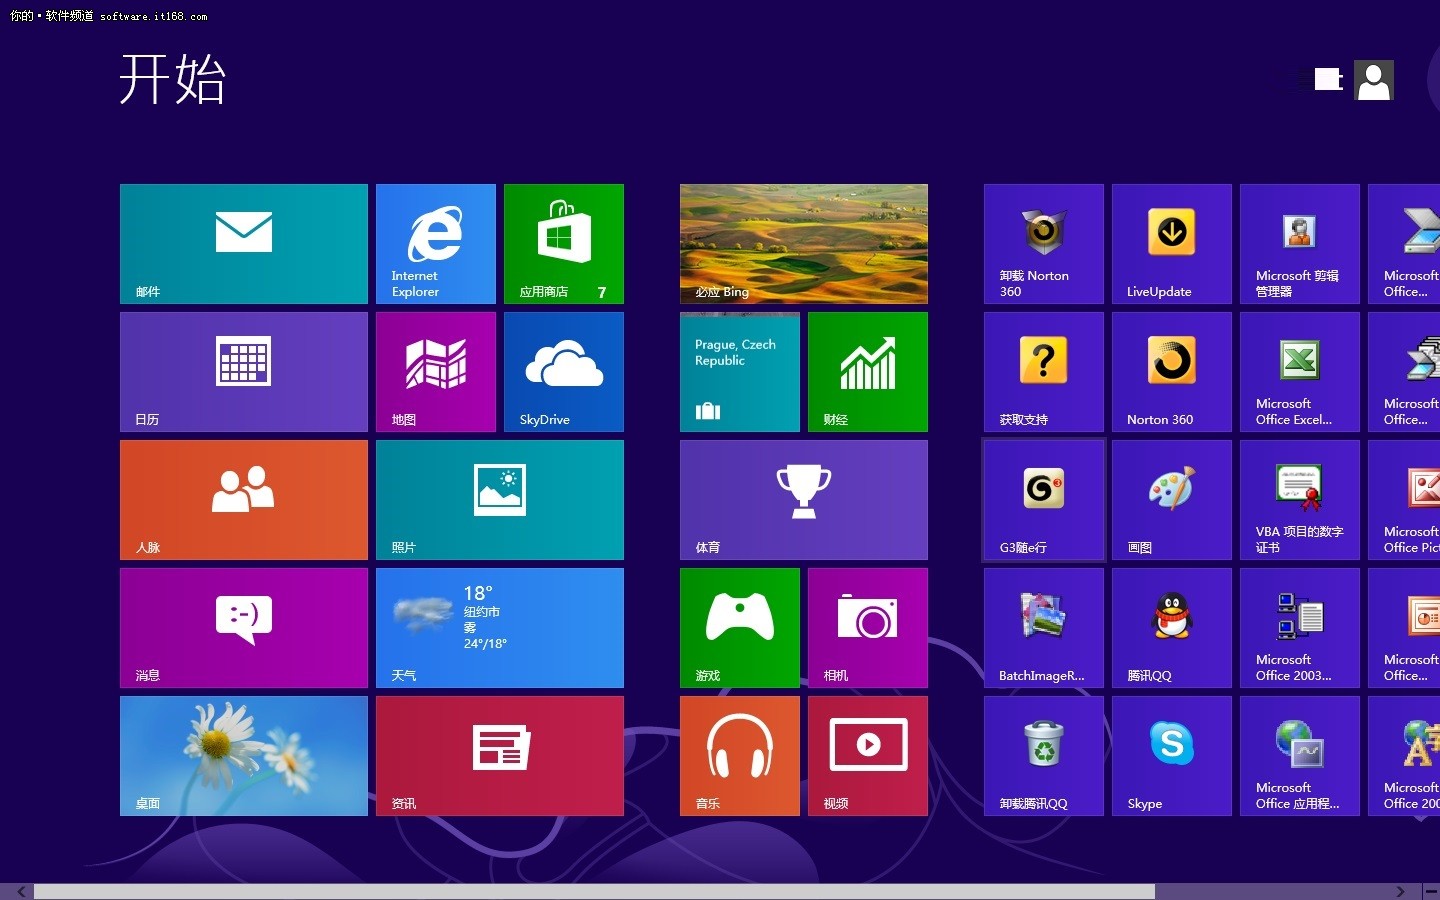Image resolution: width=1440 pixels, height=900 pixels.
Task: Open the Bing (必应) landscape tile
Action: click(804, 244)
